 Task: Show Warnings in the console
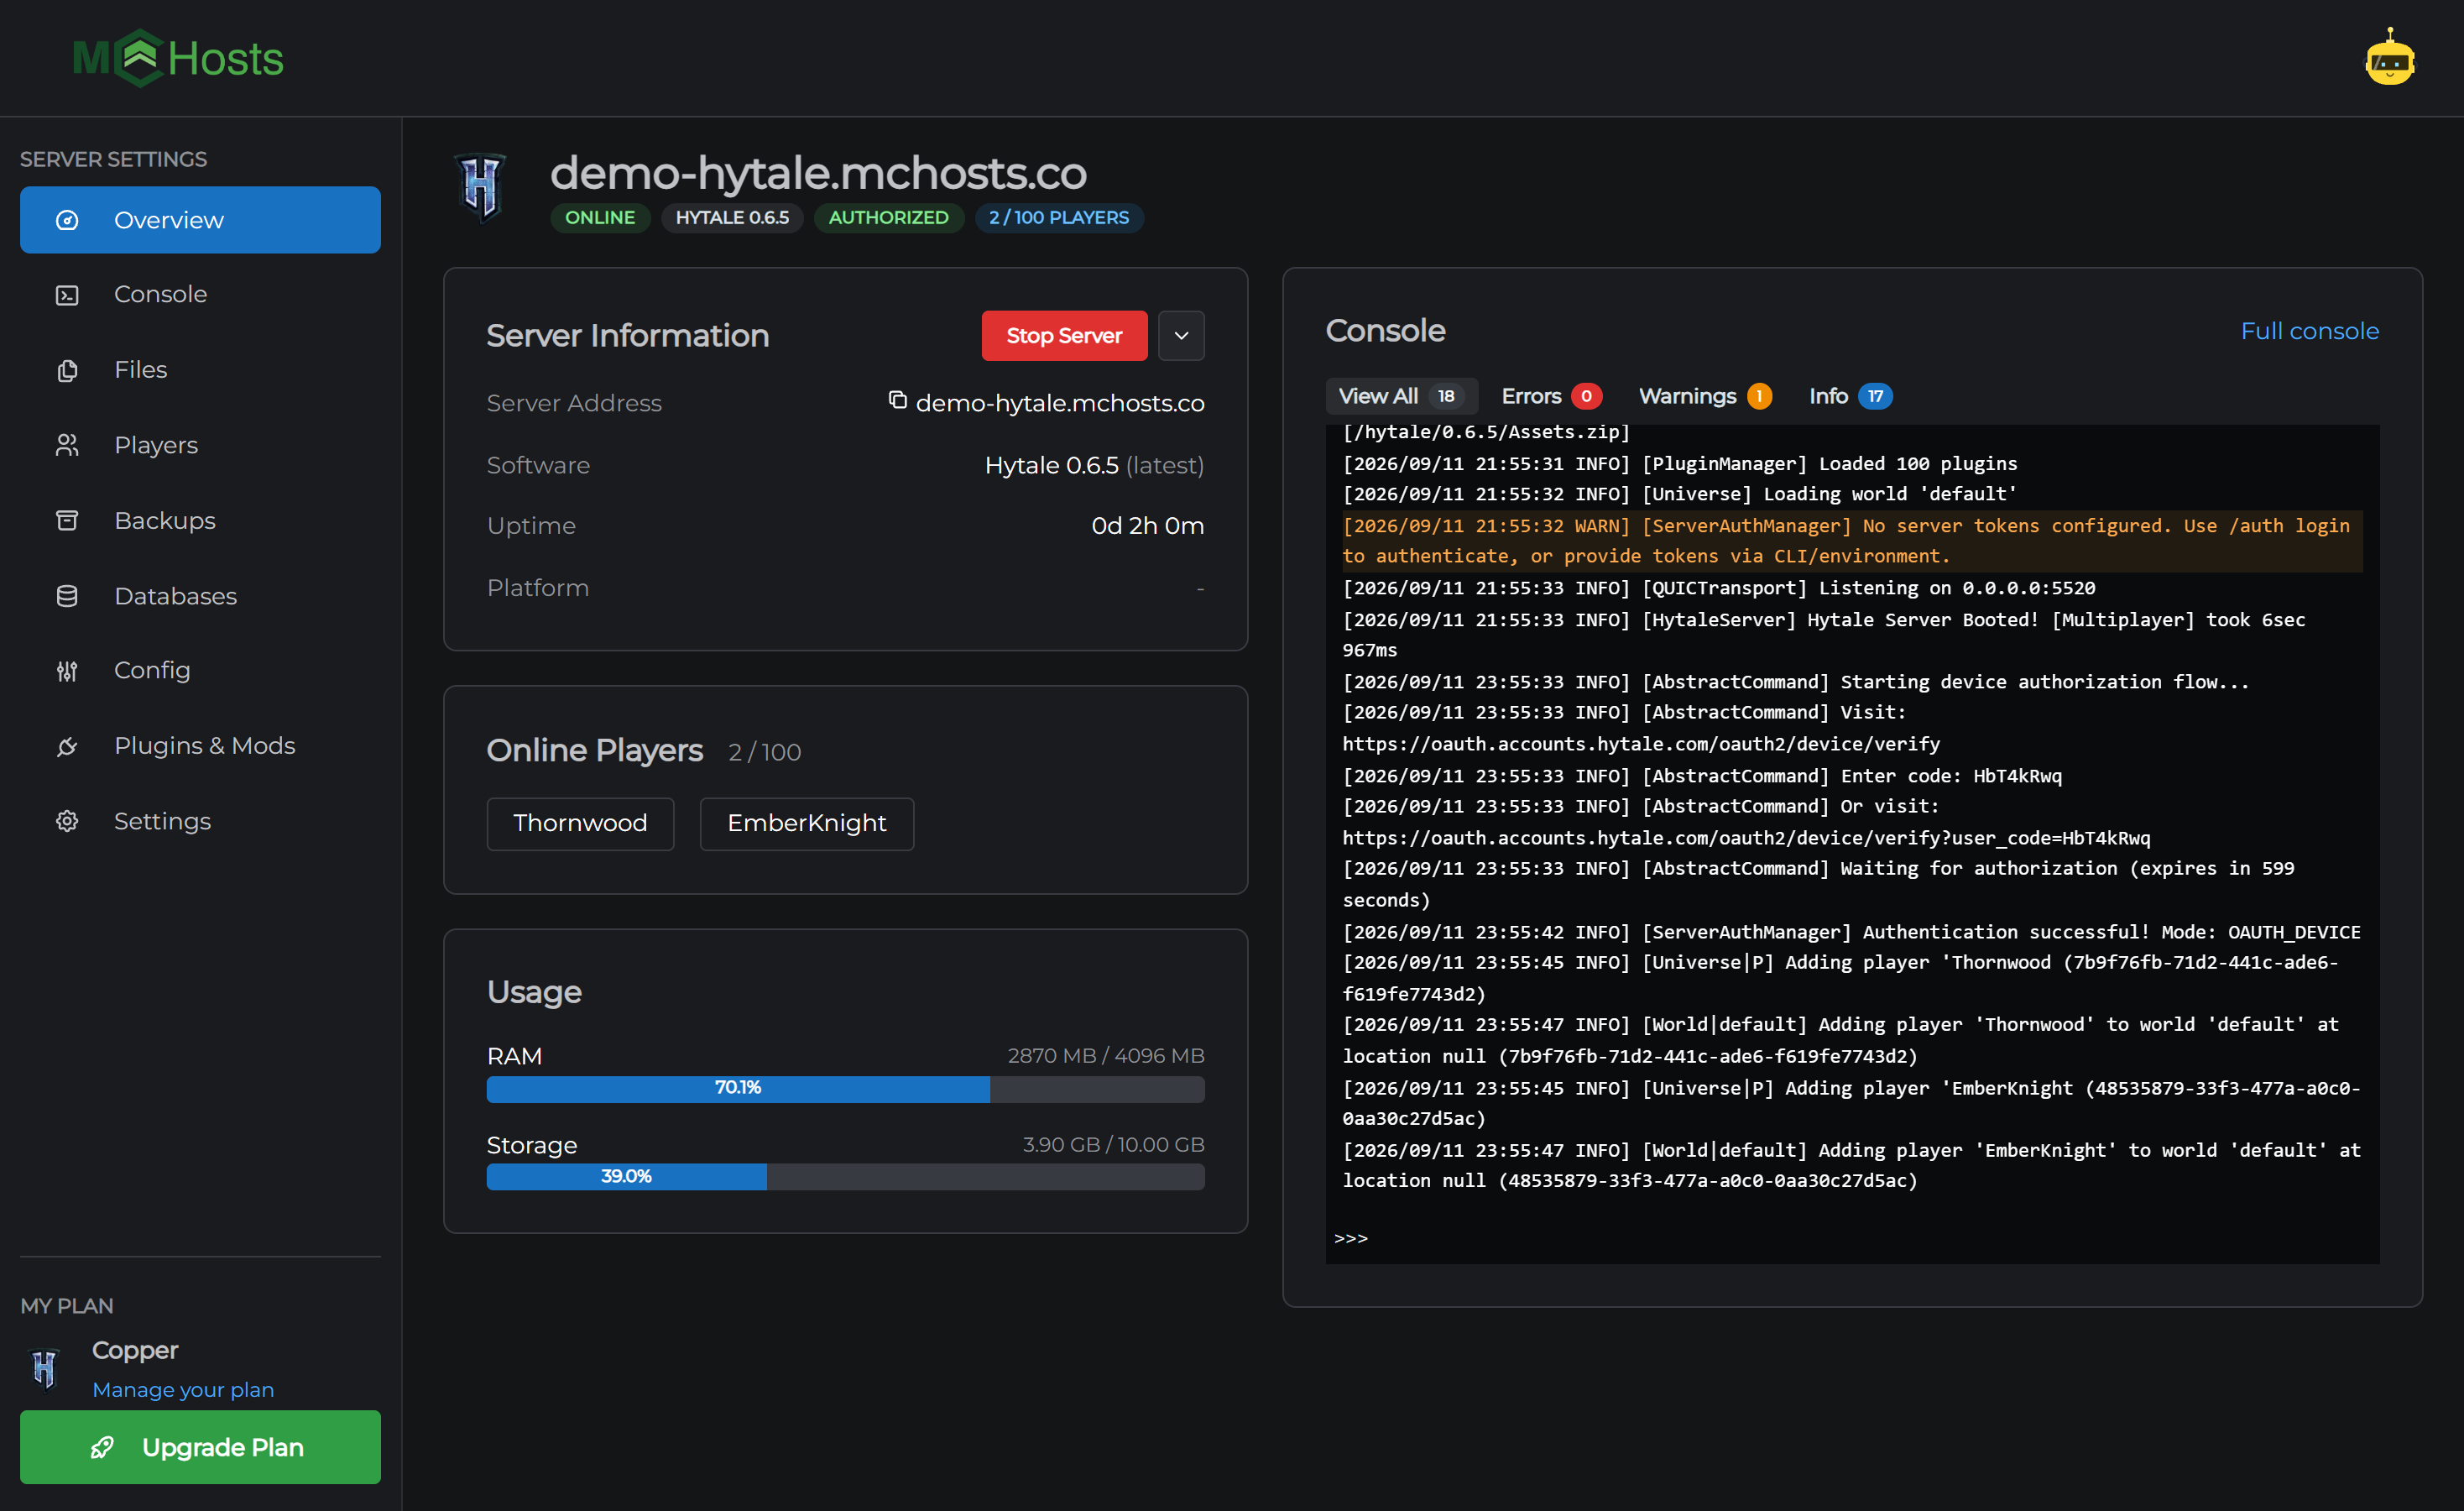tap(1705, 396)
